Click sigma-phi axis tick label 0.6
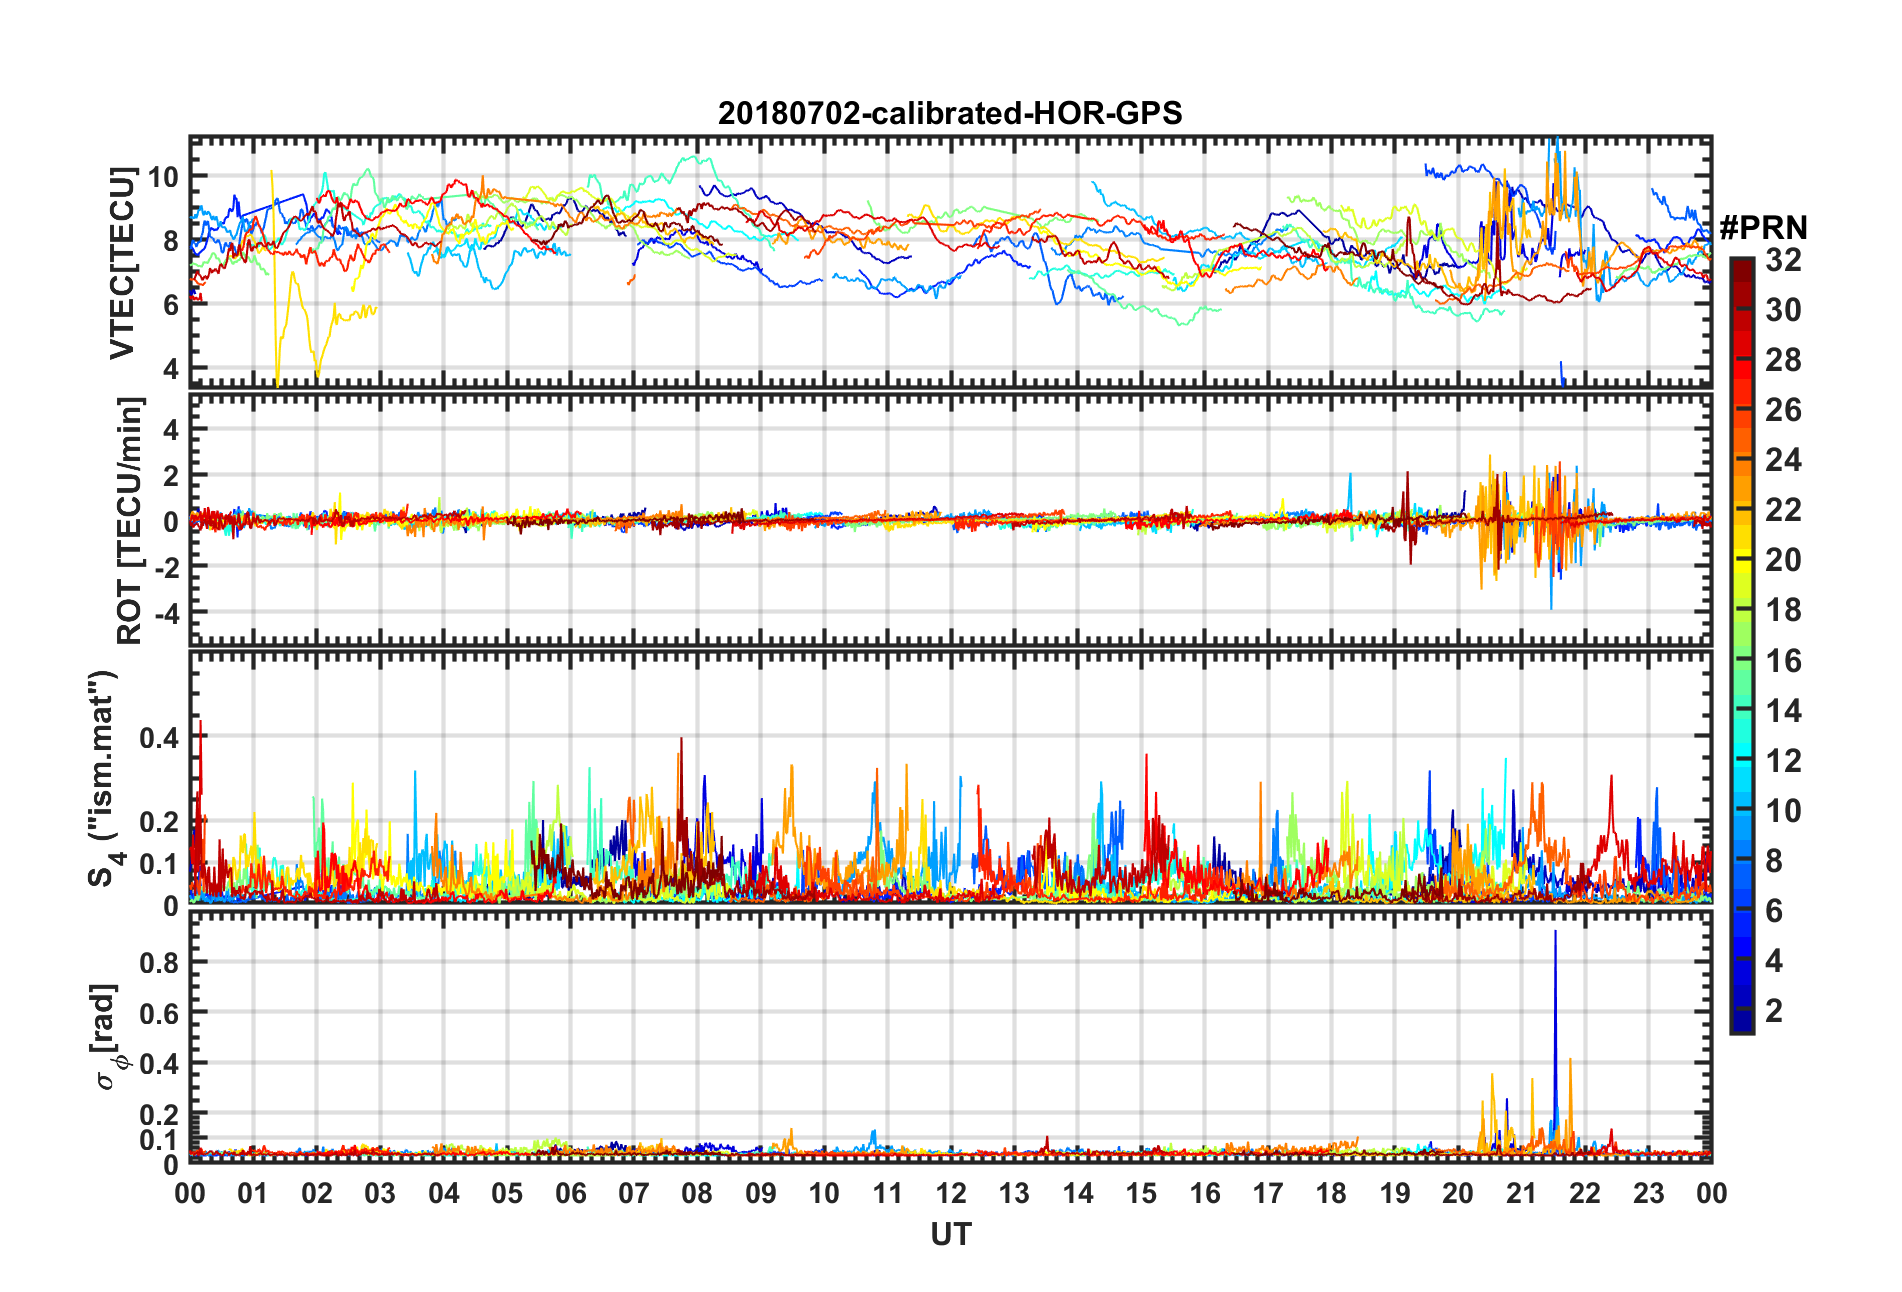1902x1292 pixels. [x=160, y=1013]
